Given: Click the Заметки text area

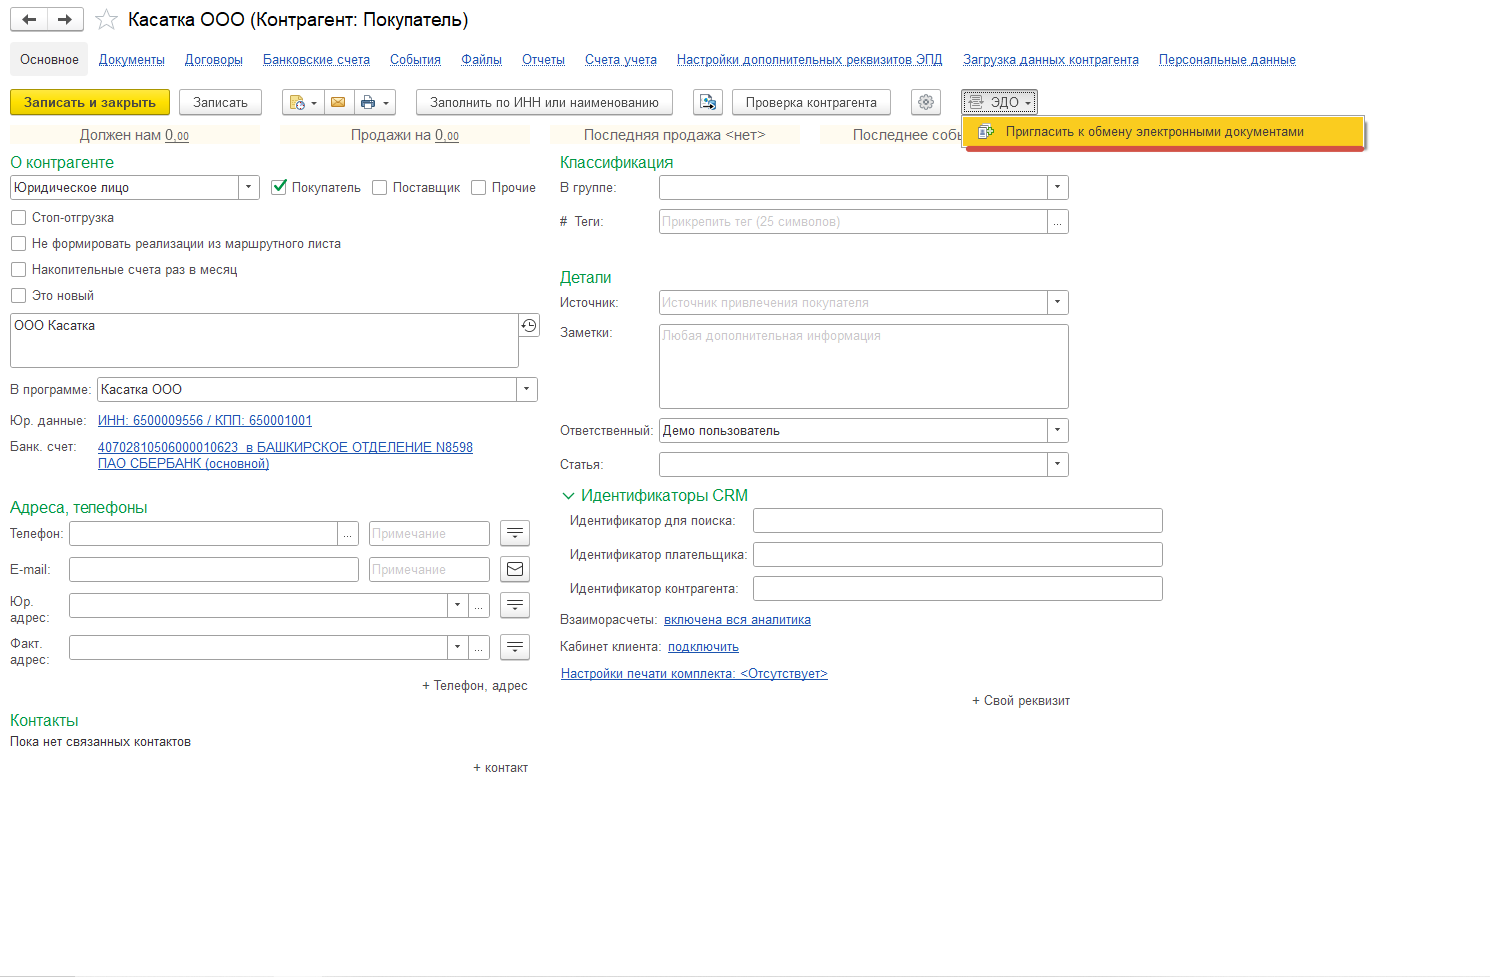Looking at the screenshot, I should (864, 366).
